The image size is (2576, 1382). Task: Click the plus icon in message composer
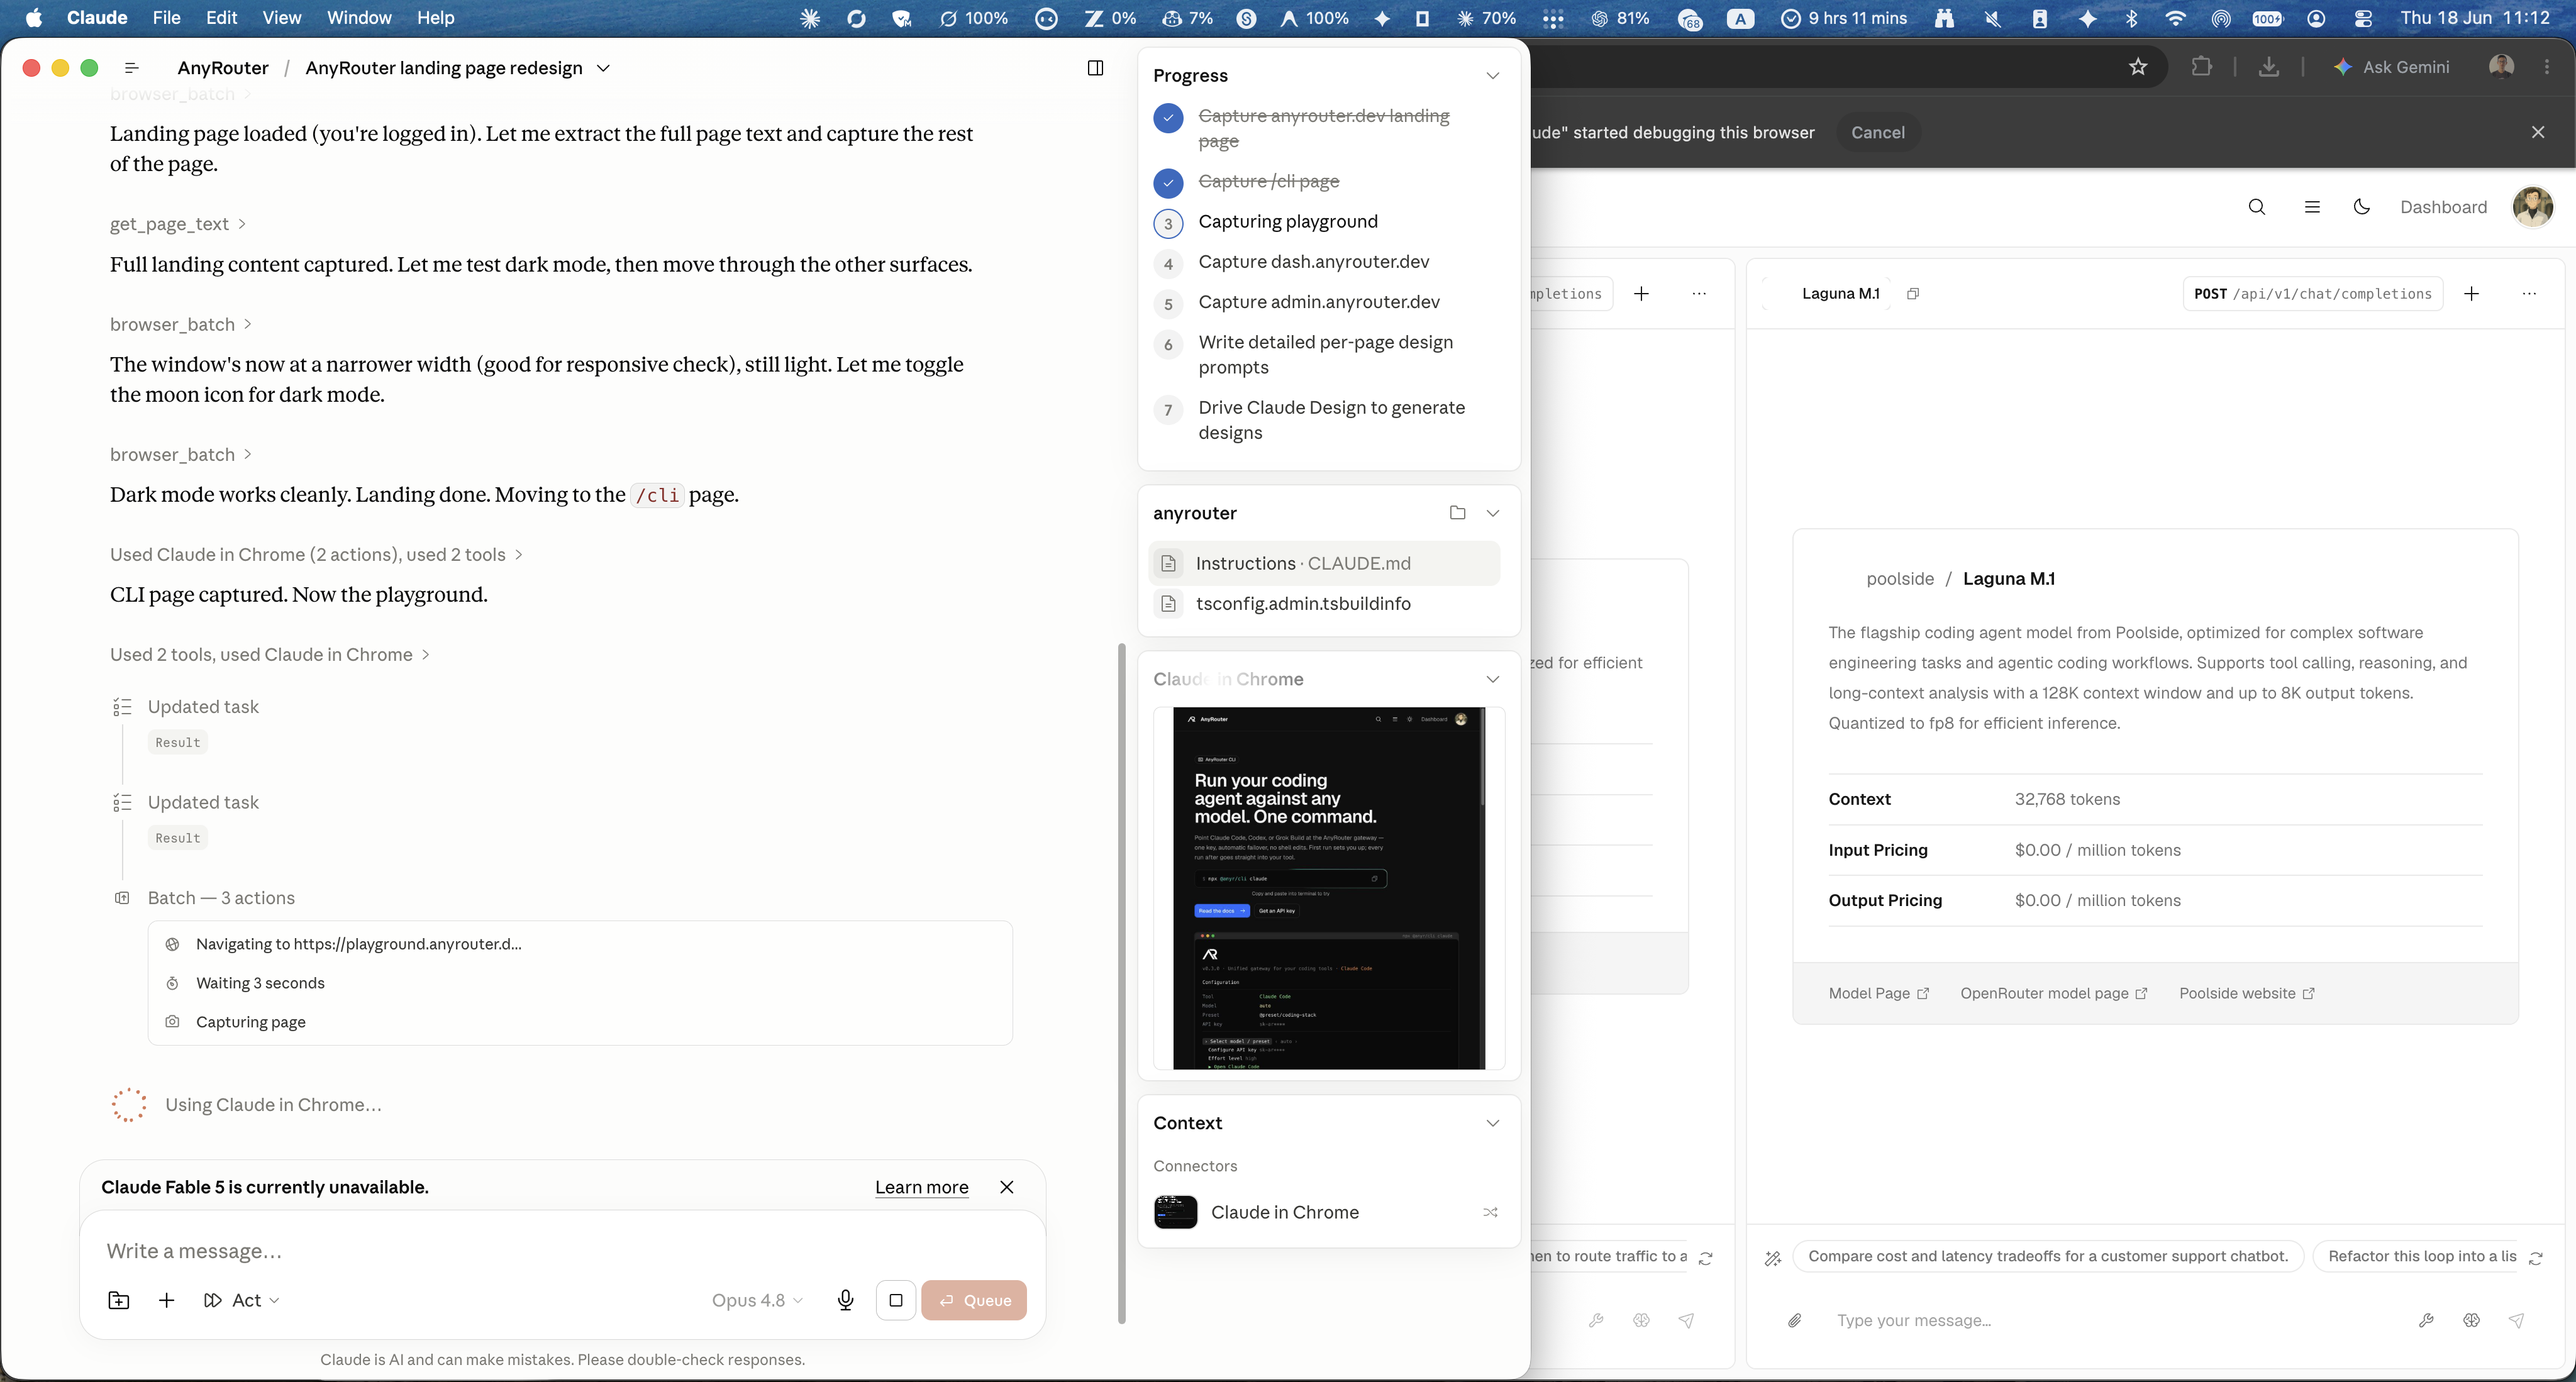coord(167,1300)
